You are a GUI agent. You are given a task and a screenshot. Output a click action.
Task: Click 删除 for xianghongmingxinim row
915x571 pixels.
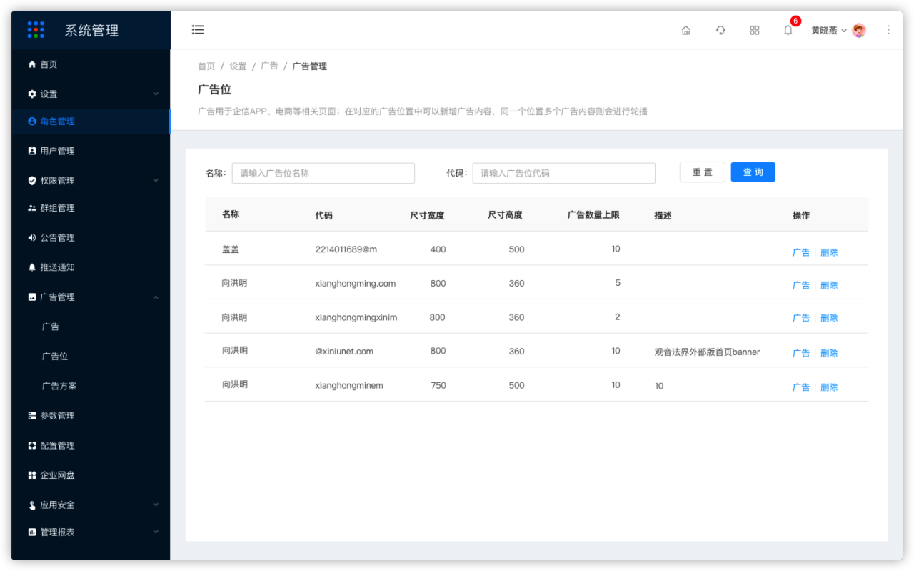(x=829, y=318)
